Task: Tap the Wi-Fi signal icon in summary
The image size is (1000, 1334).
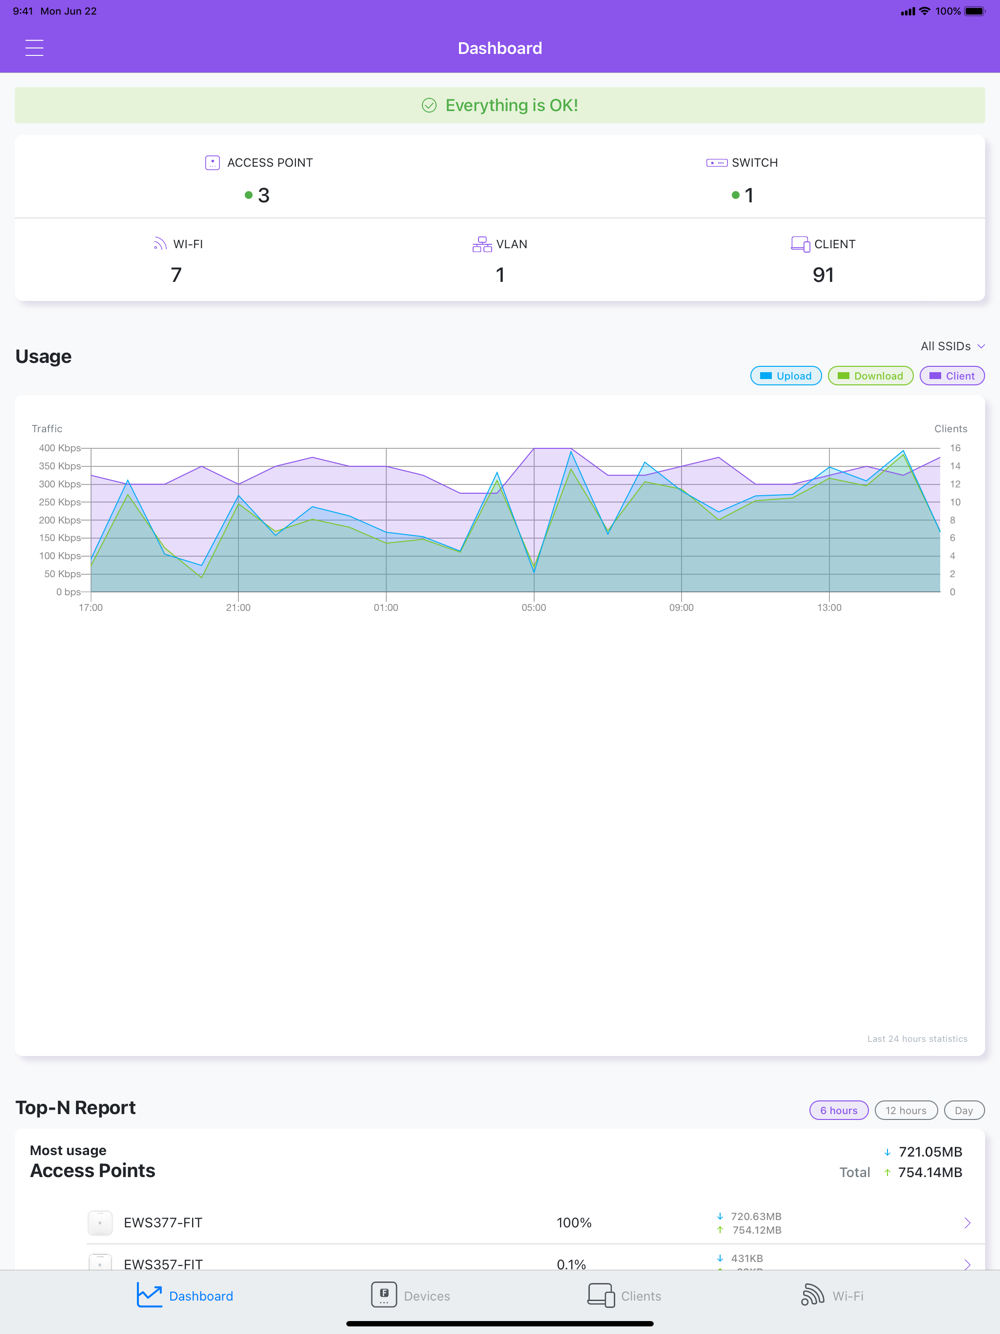Action: point(160,244)
